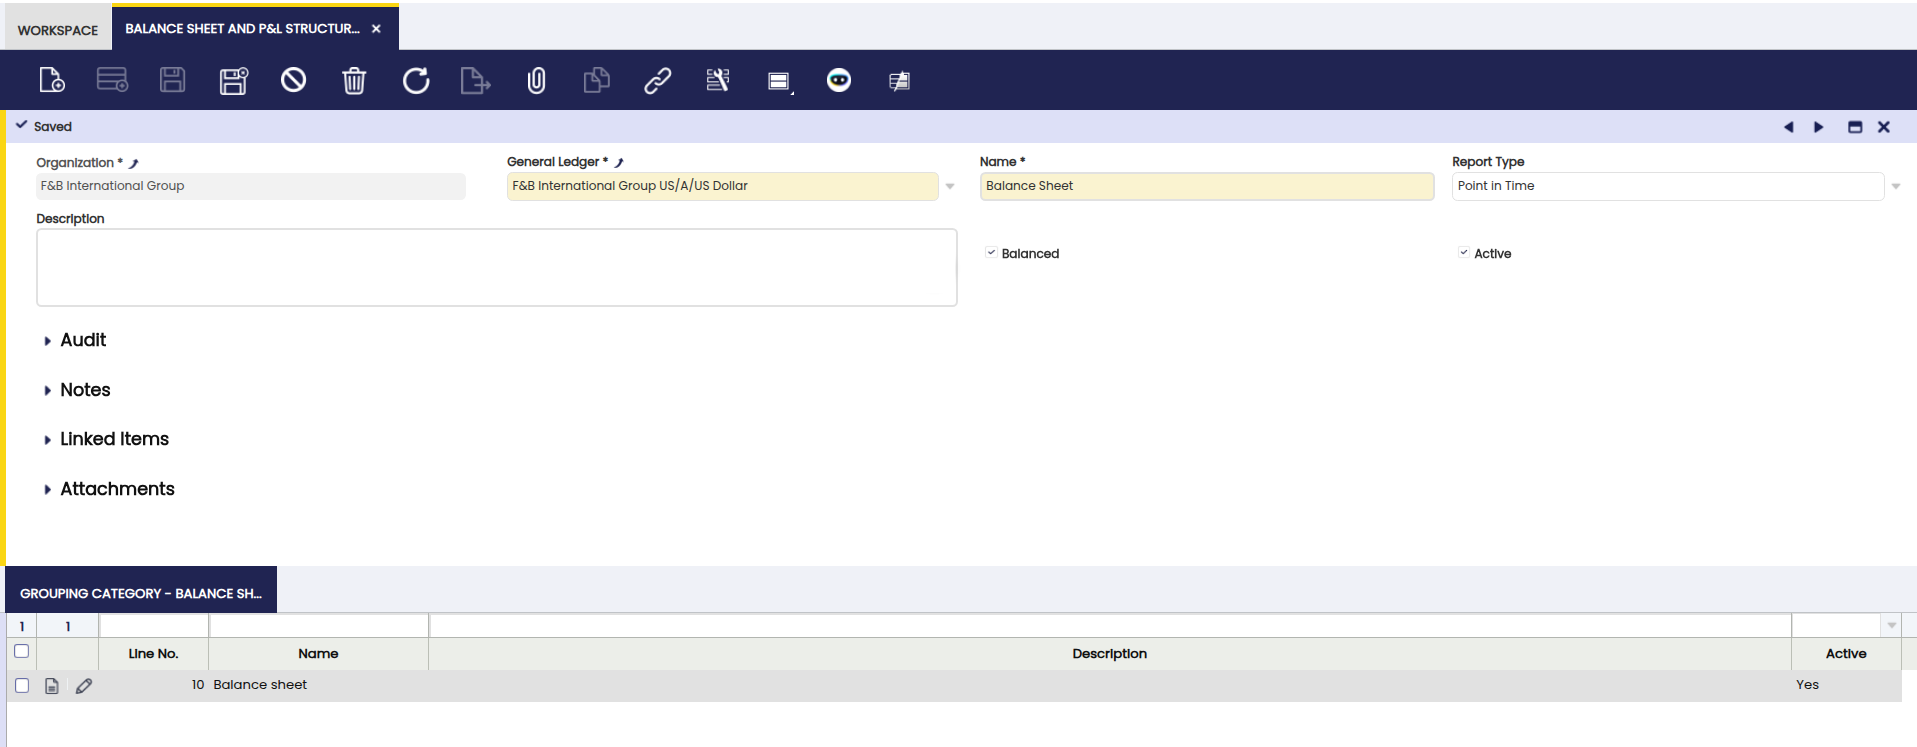Viewport: 1917px width, 747px height.
Task: Click the New Record document icon
Action: coord(51,80)
